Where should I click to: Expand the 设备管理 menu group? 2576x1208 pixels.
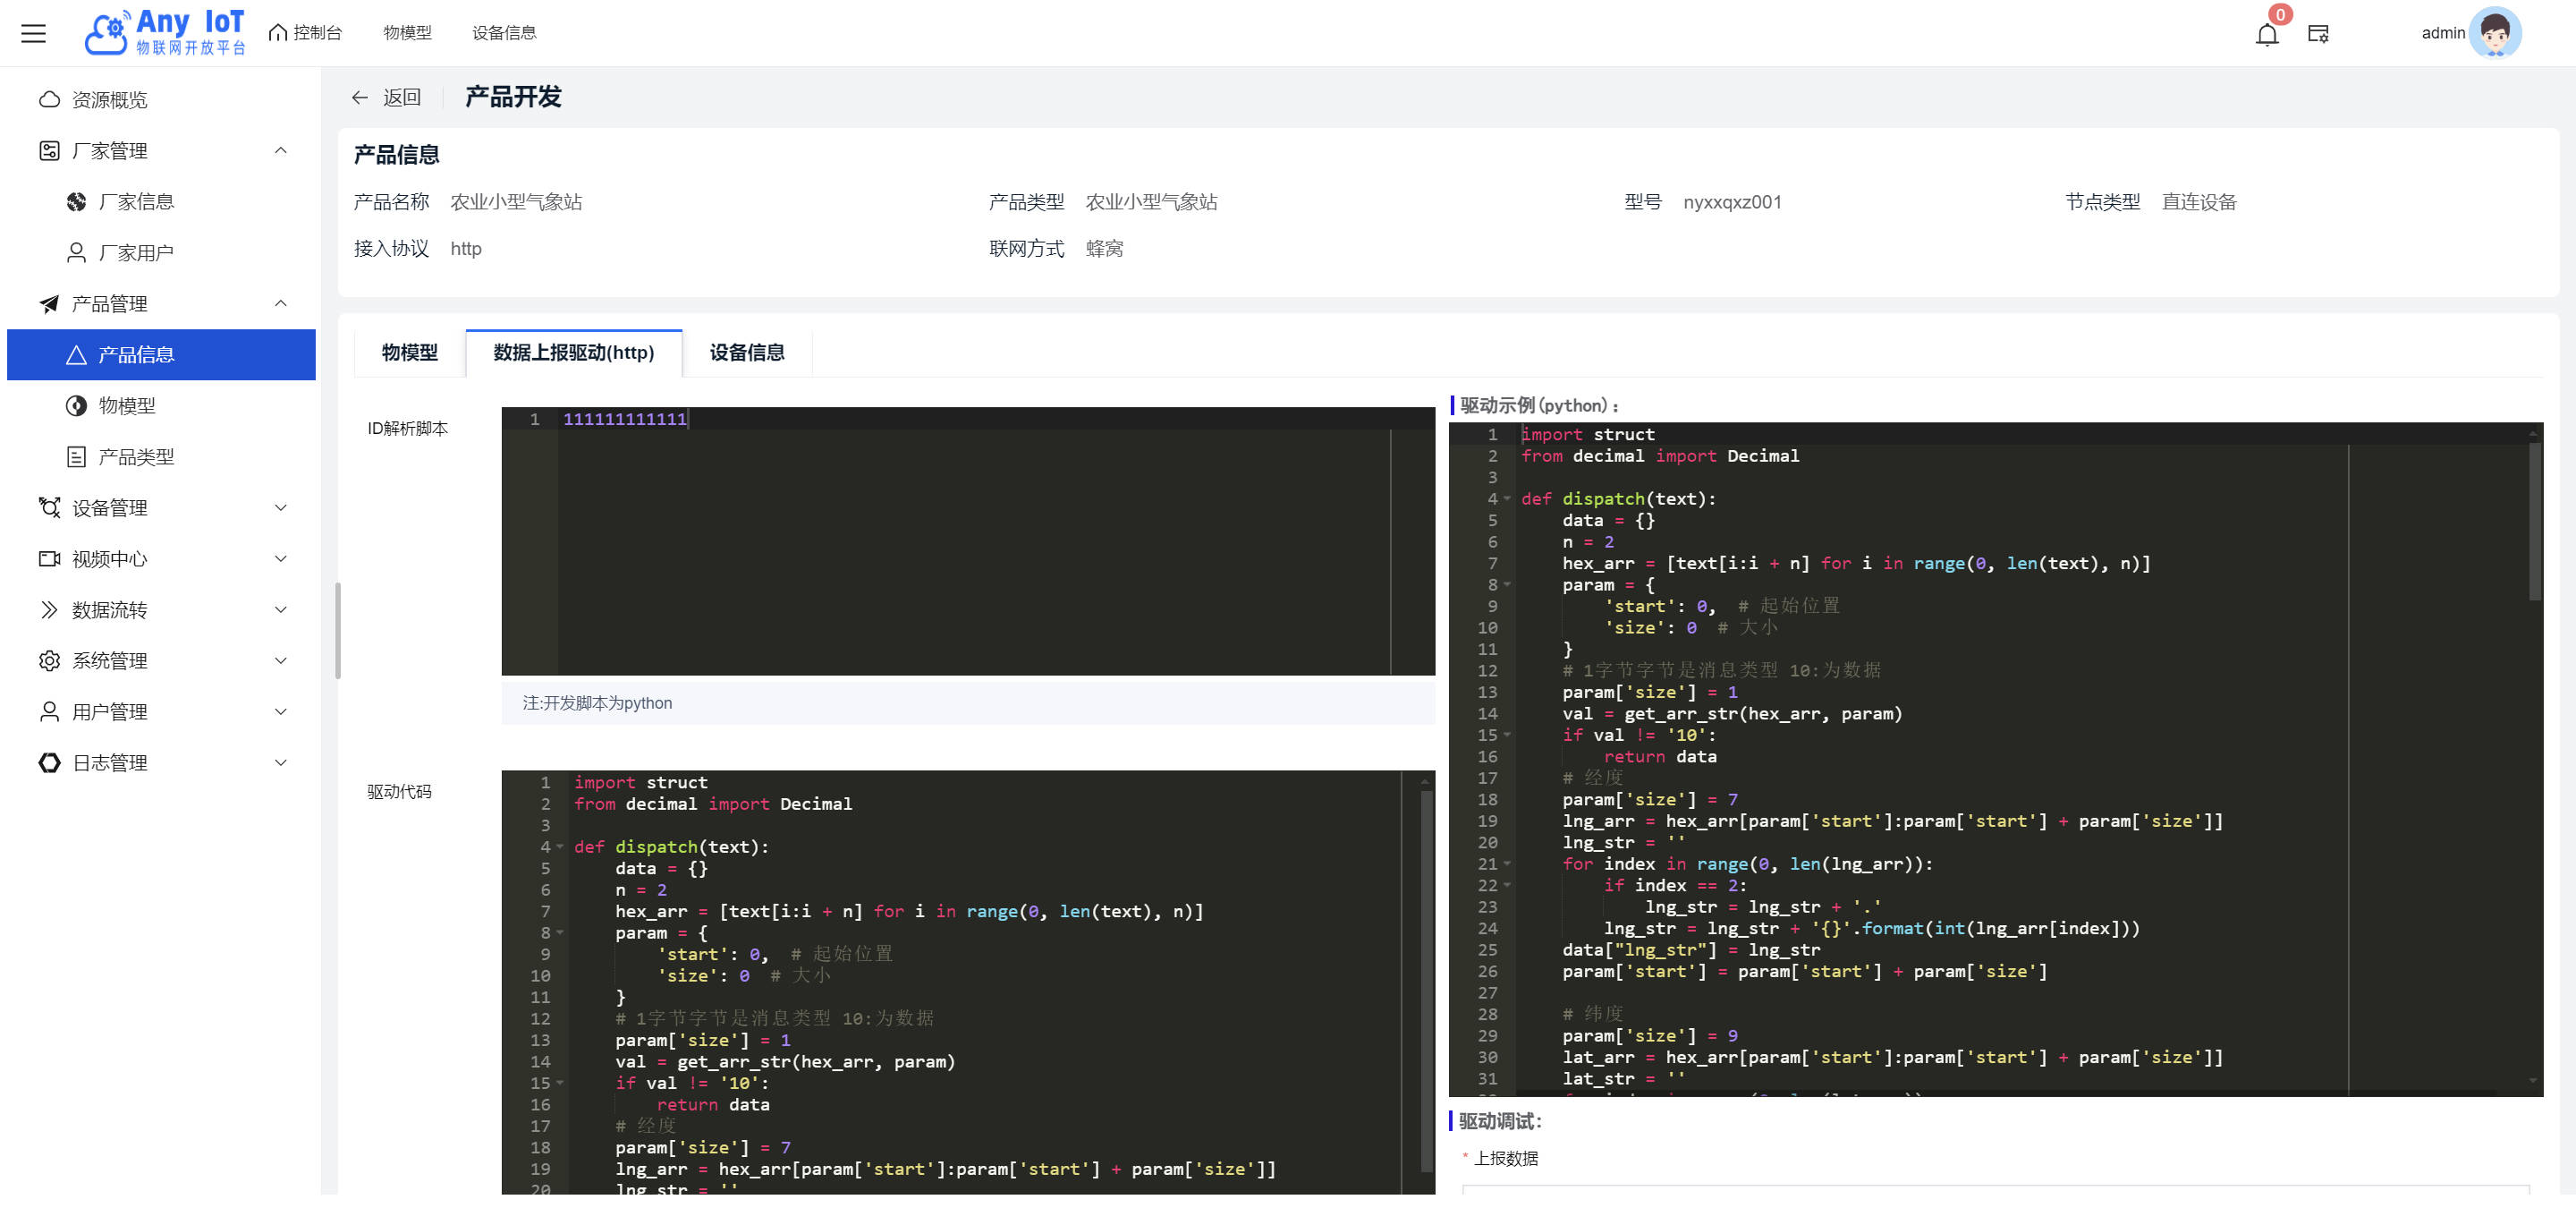coord(281,508)
